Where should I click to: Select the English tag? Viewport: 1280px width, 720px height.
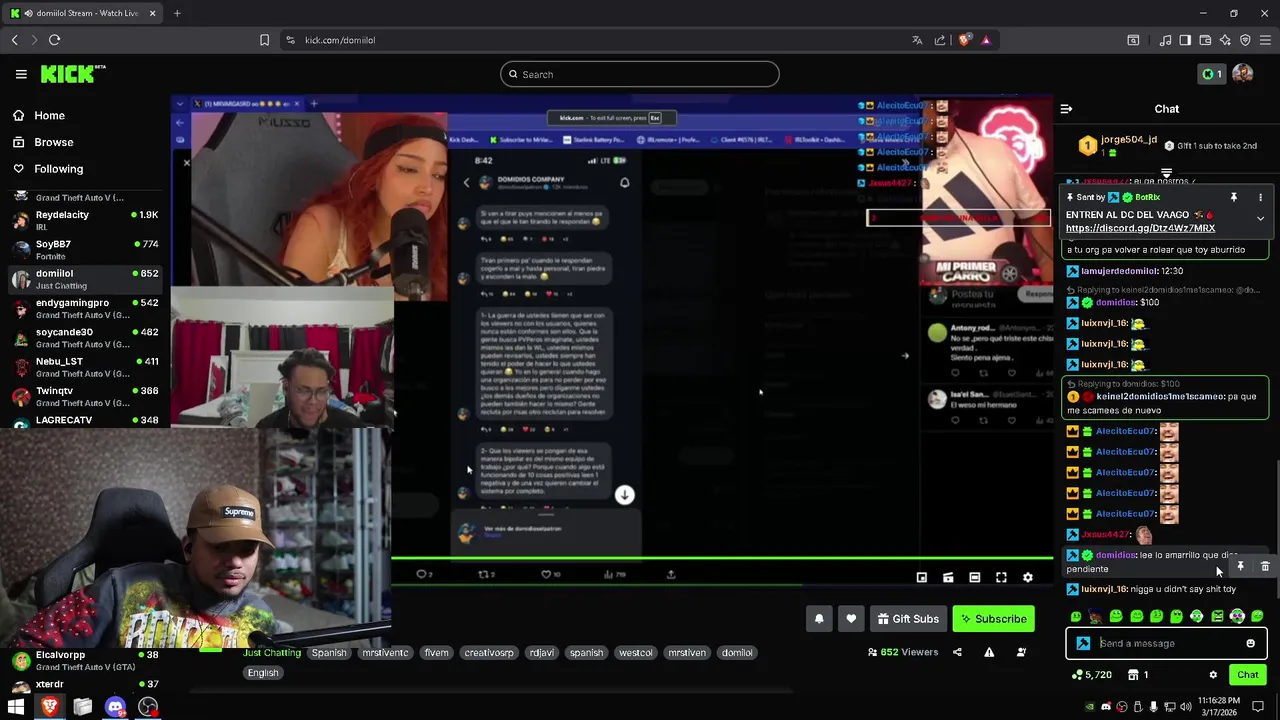pyautogui.click(x=263, y=673)
